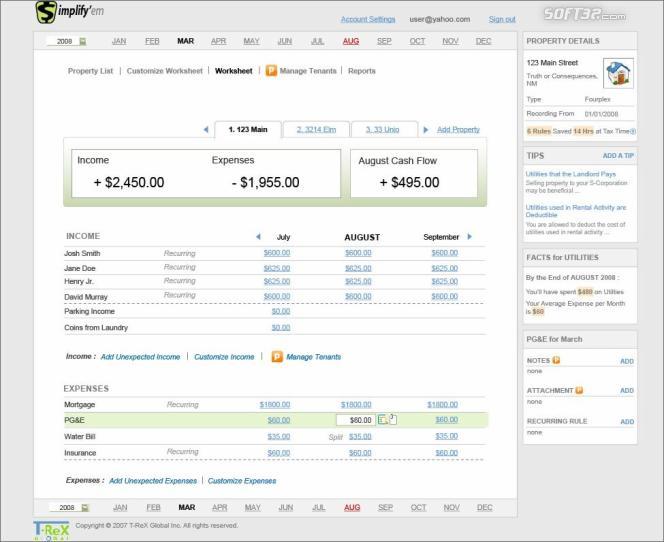Click ADD next to NOTES
Screen dimensions: 664x542
(627, 361)
